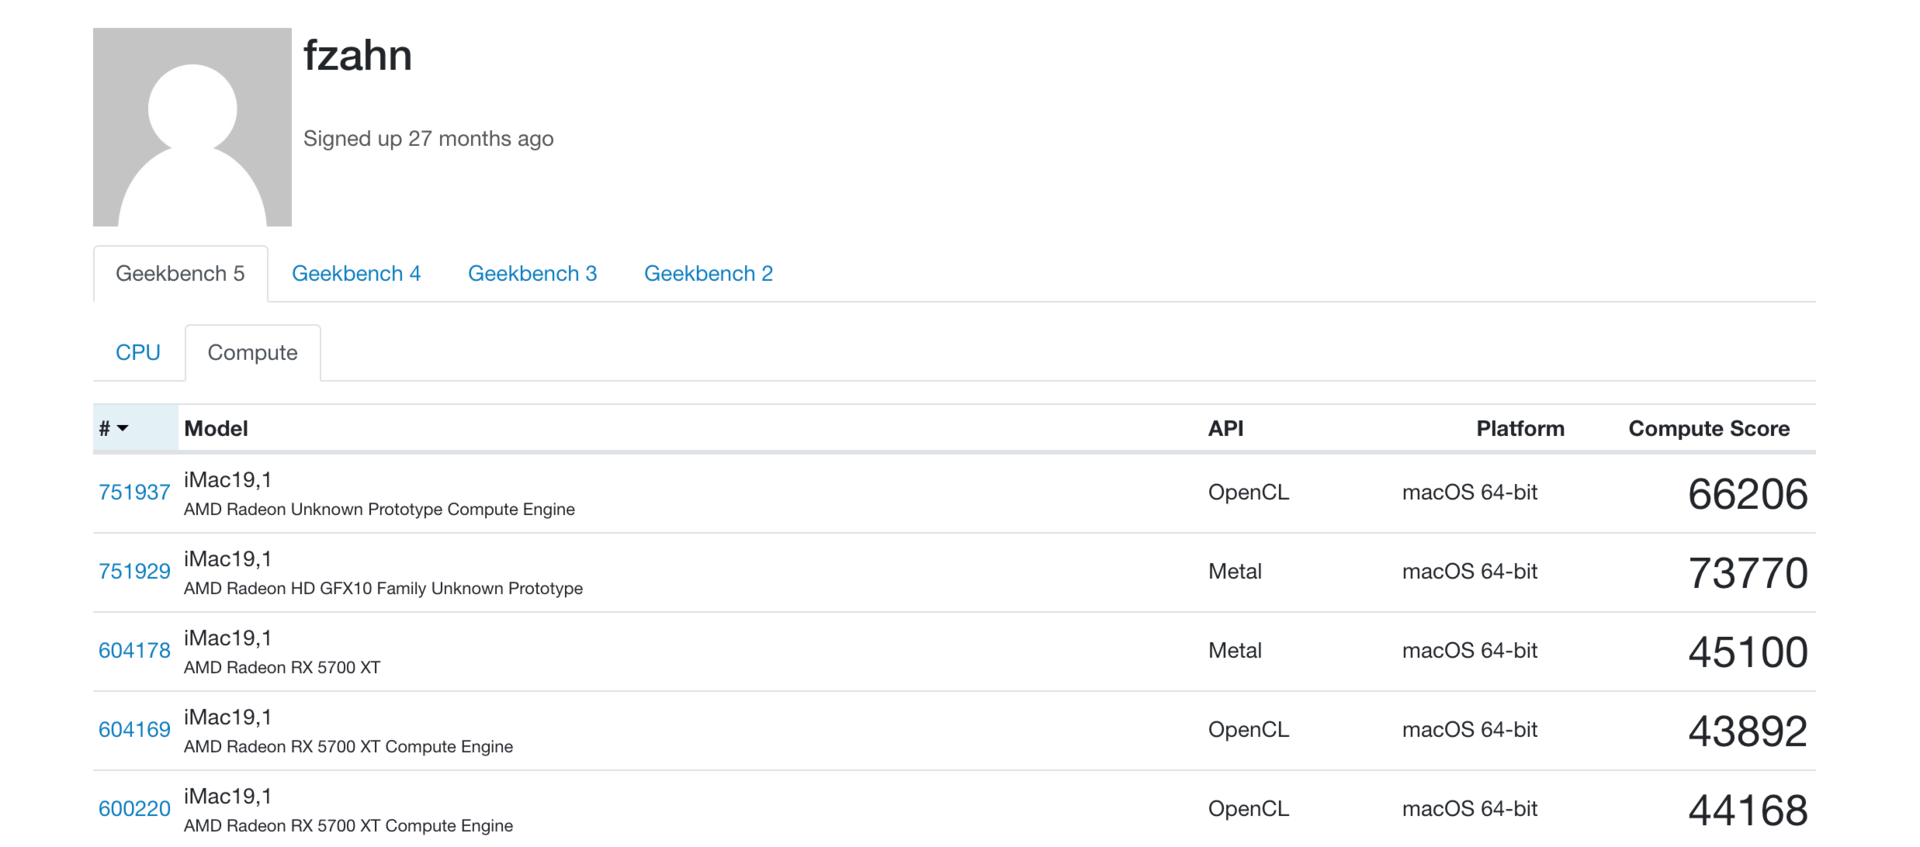Screen dimensions: 1920x847
Task: Sort by the Platform column header
Action: (x=1519, y=429)
